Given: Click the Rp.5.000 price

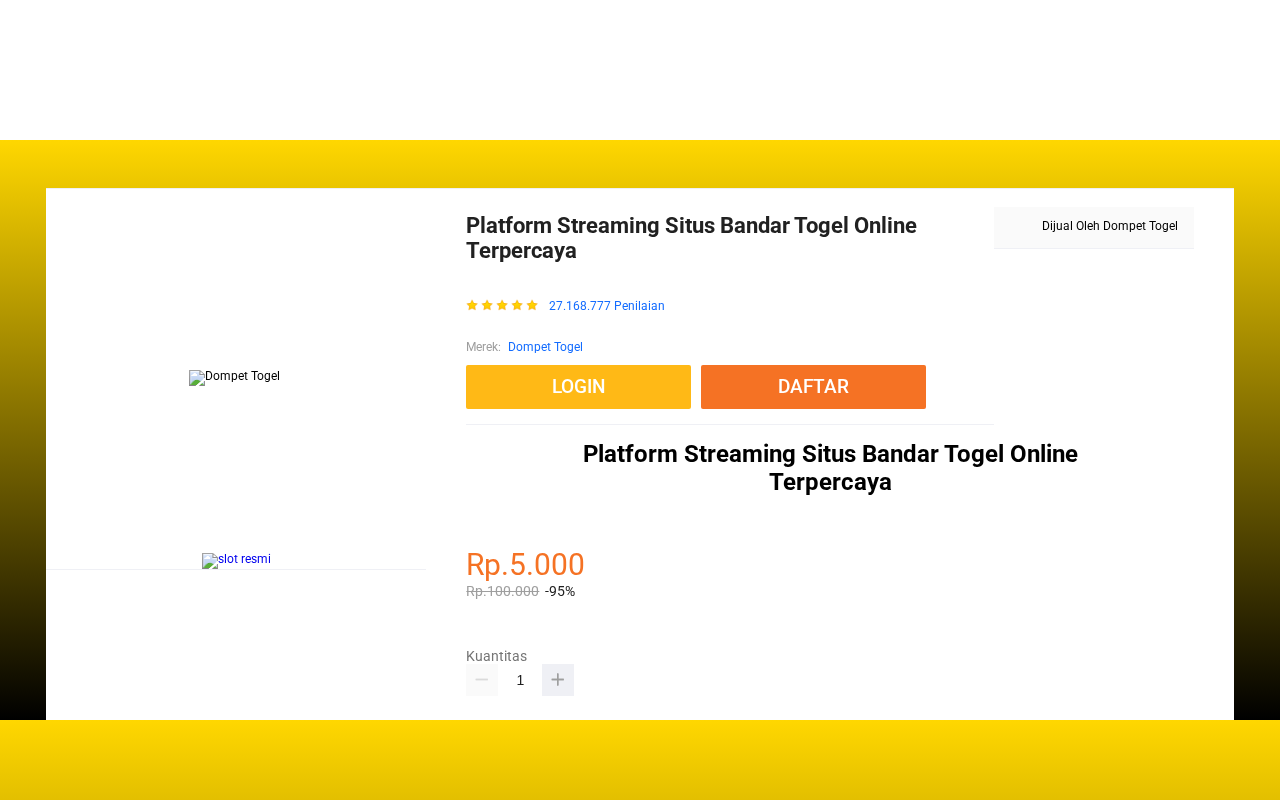Looking at the screenshot, I should 525,565.
